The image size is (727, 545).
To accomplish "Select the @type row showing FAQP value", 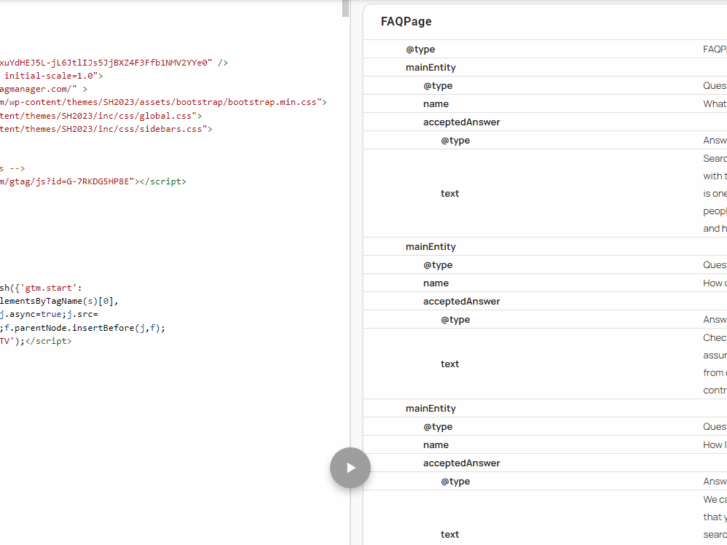I will 545,49.
